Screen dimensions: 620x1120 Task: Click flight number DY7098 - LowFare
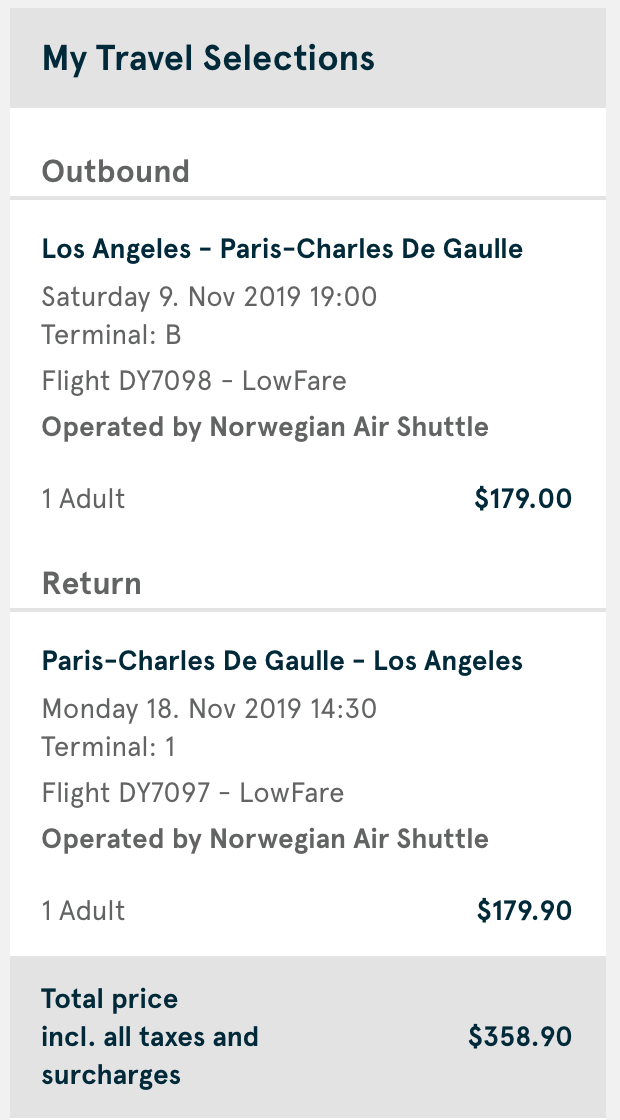point(194,381)
